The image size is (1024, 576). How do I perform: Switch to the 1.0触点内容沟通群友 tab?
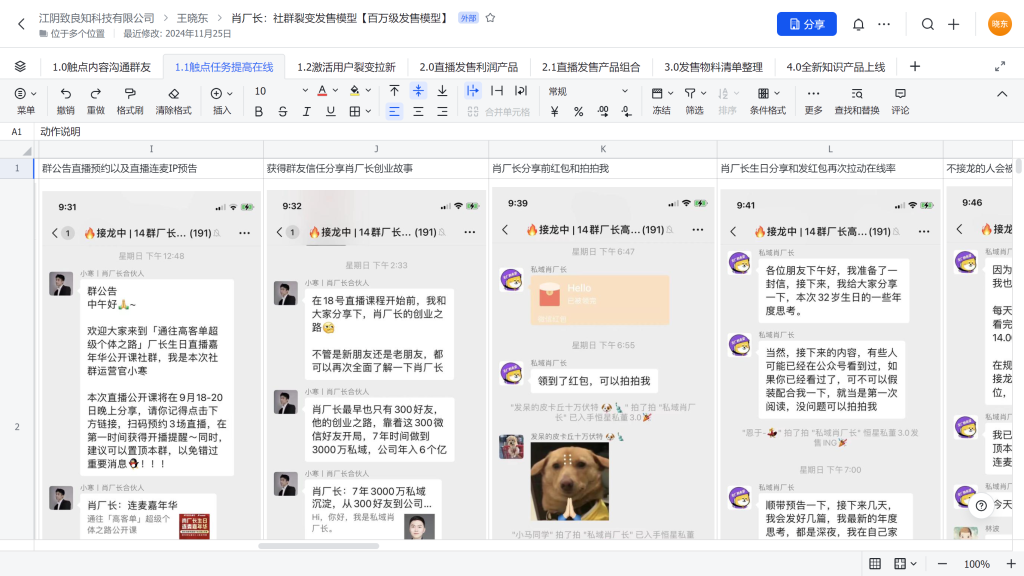[101, 67]
